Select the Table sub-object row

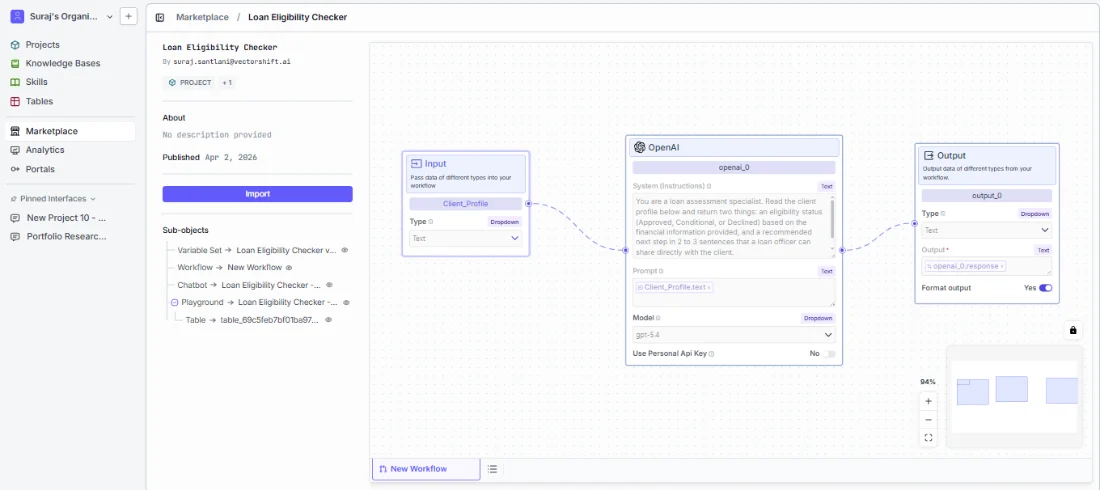(x=252, y=319)
